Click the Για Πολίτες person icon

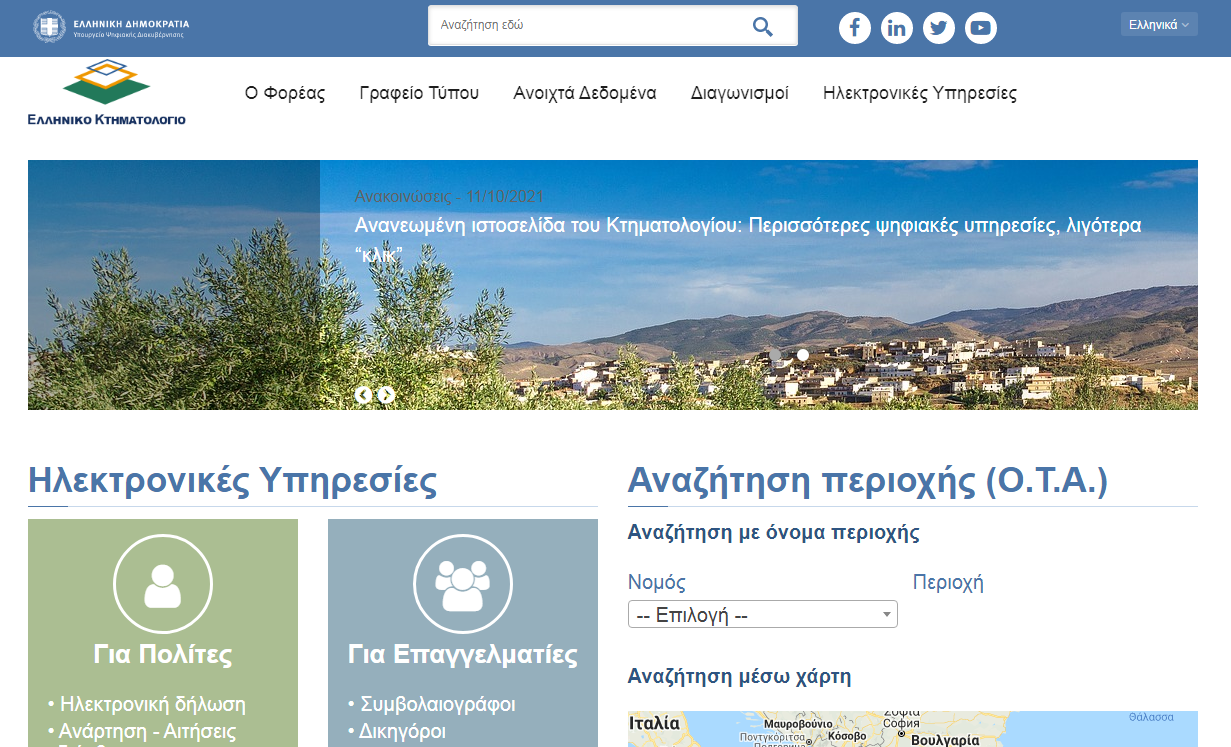[163, 583]
